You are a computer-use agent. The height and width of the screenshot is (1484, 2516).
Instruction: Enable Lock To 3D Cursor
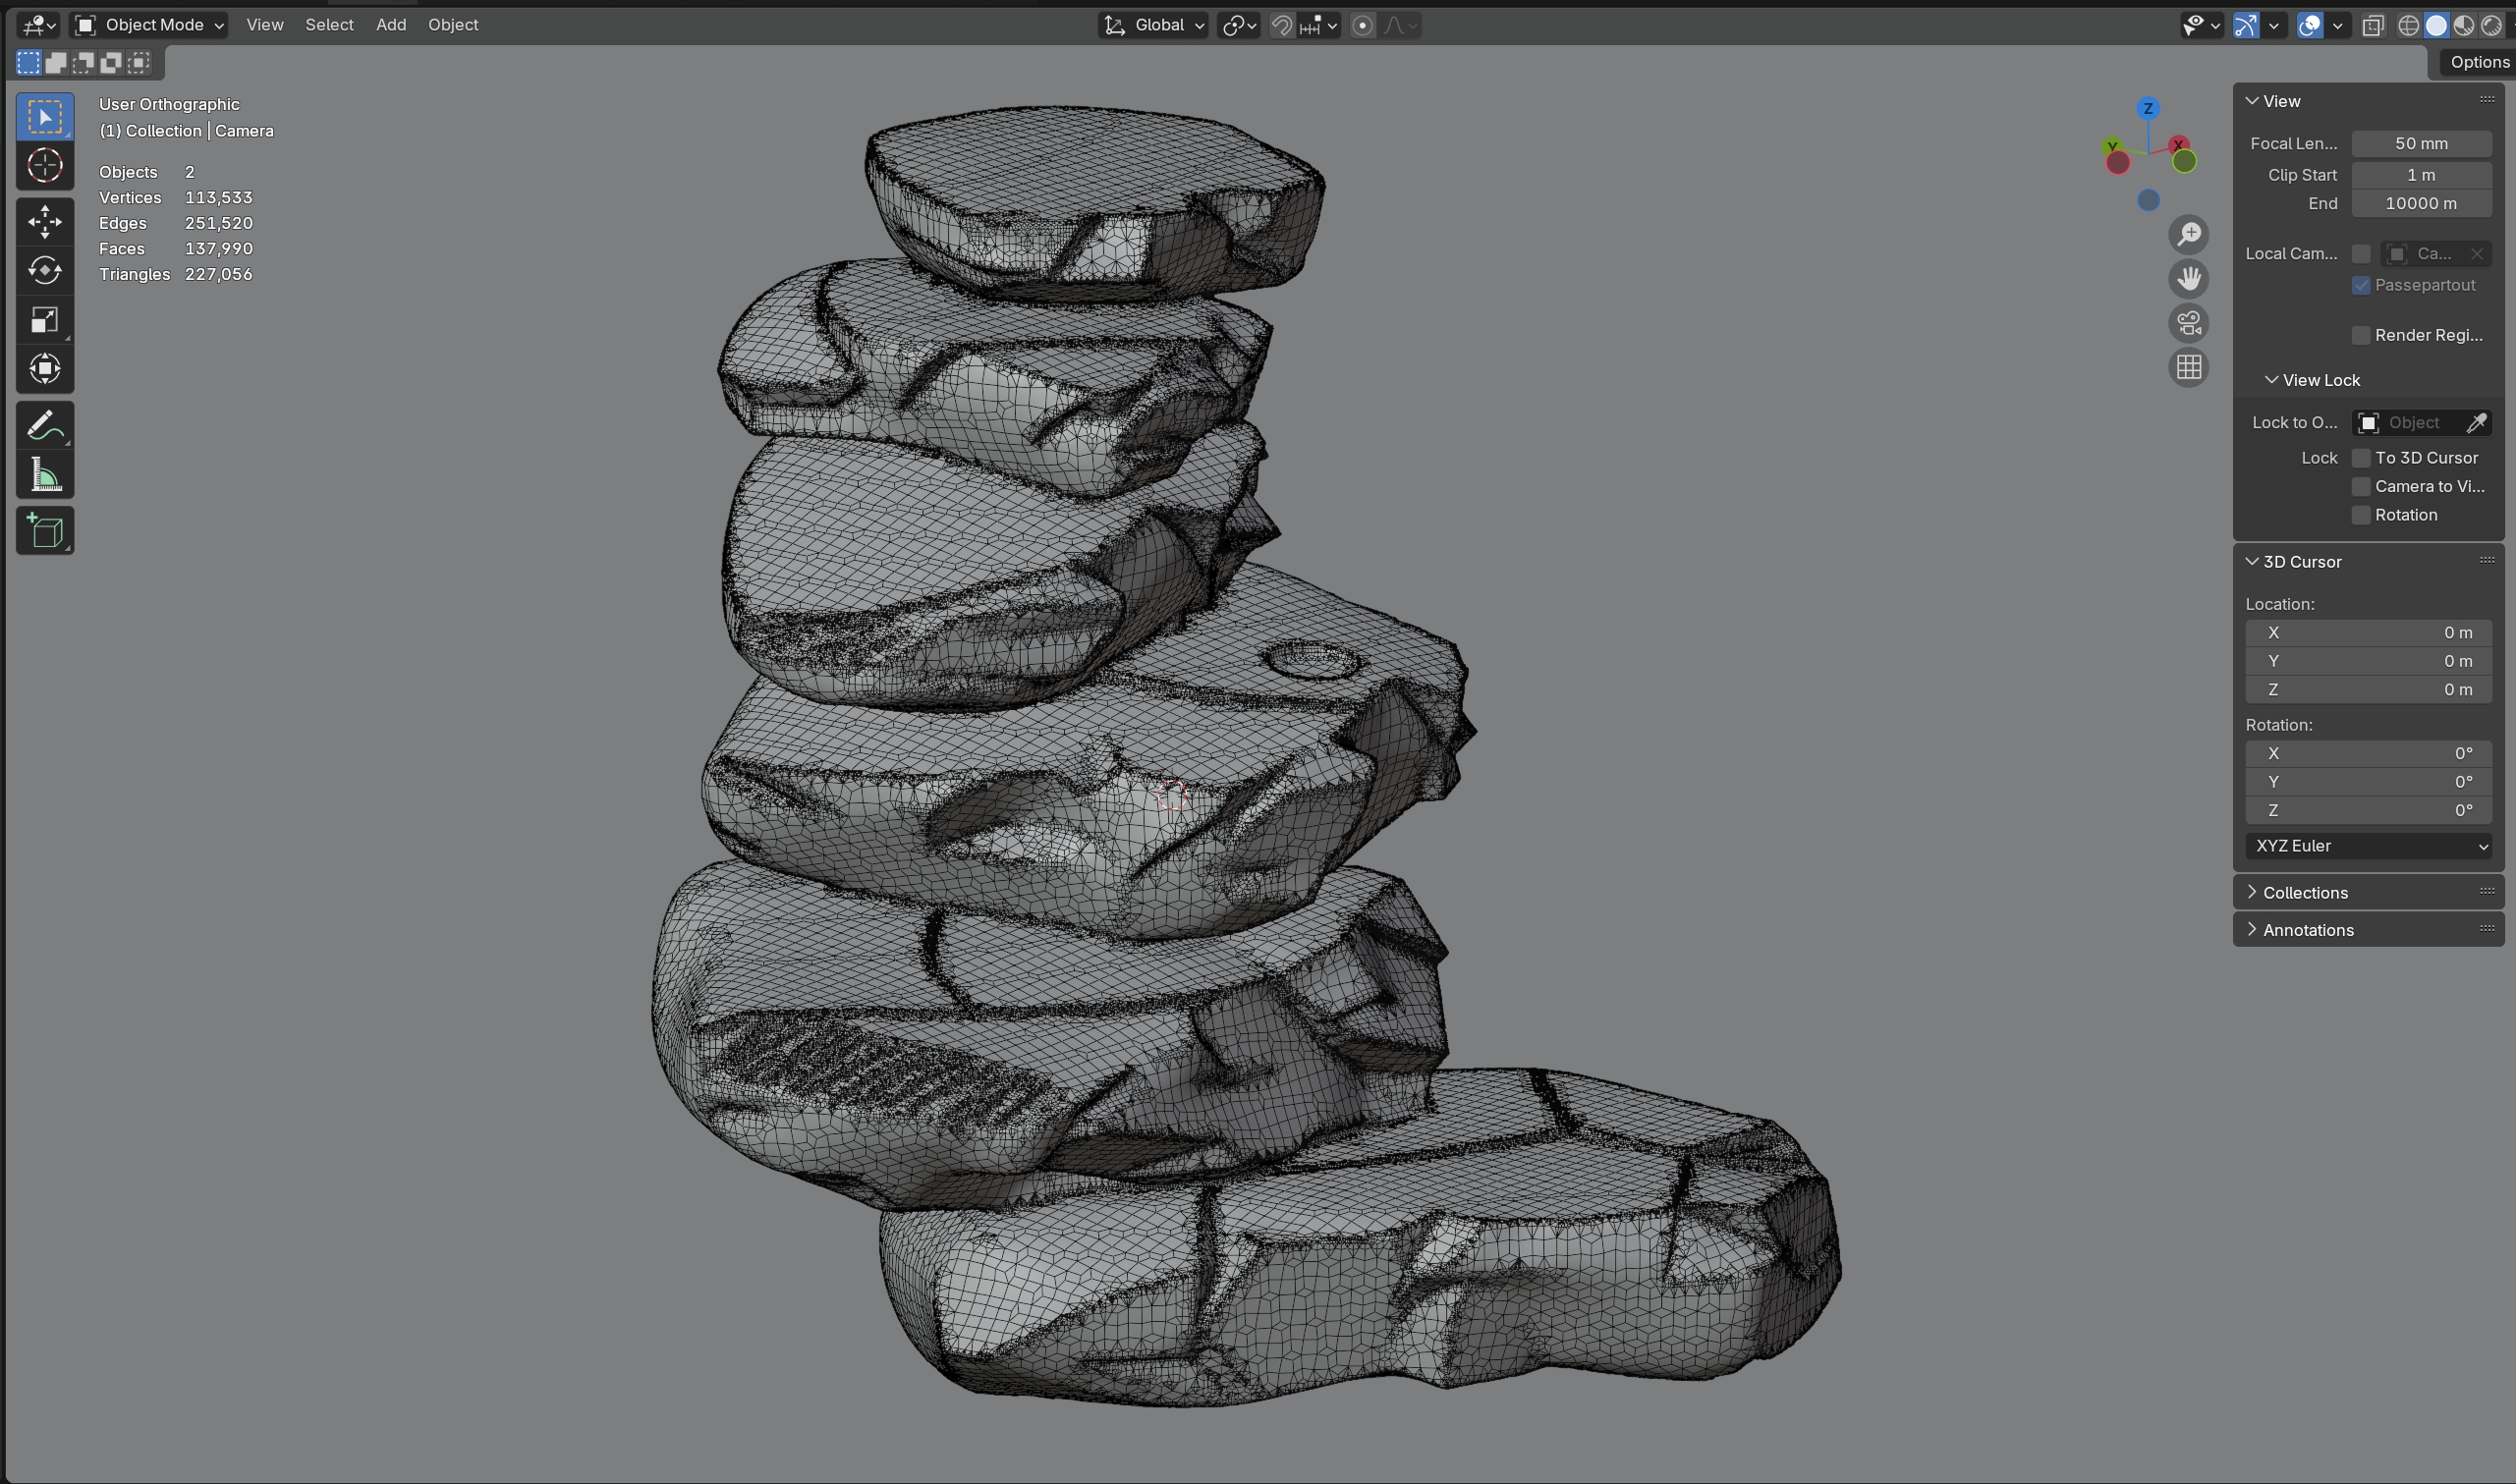(x=2361, y=458)
